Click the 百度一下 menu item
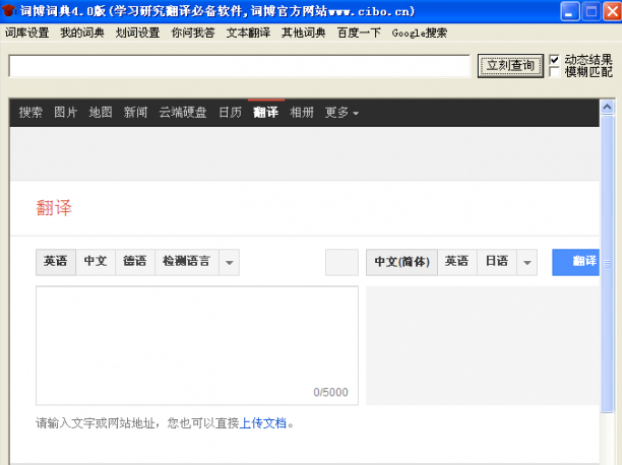 click(359, 33)
